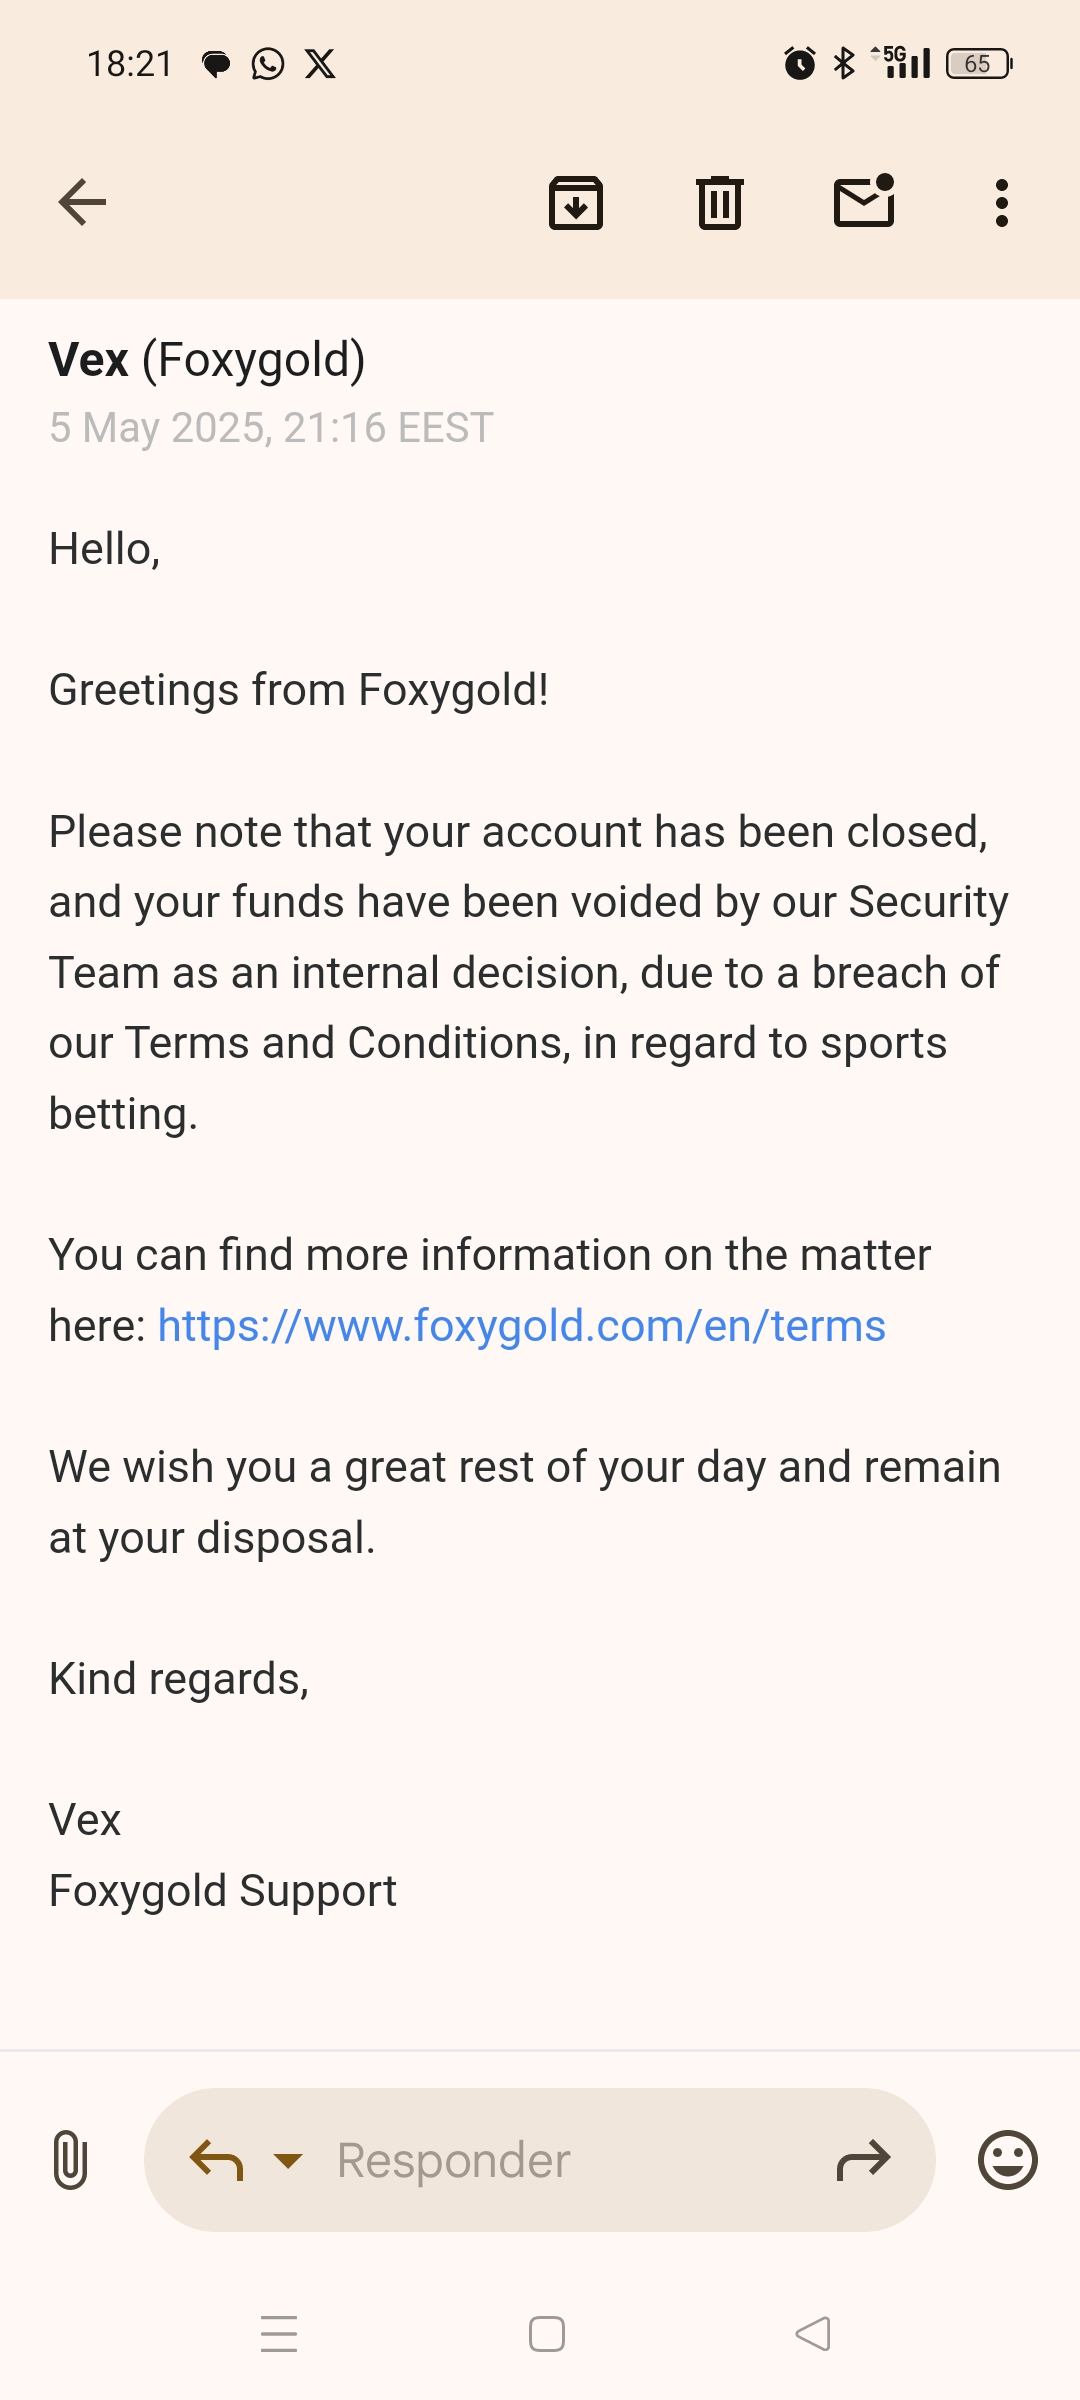Image resolution: width=1080 pixels, height=2400 pixels.
Task: Tap the Android back navigation triangle
Action: pyautogui.click(x=813, y=2334)
